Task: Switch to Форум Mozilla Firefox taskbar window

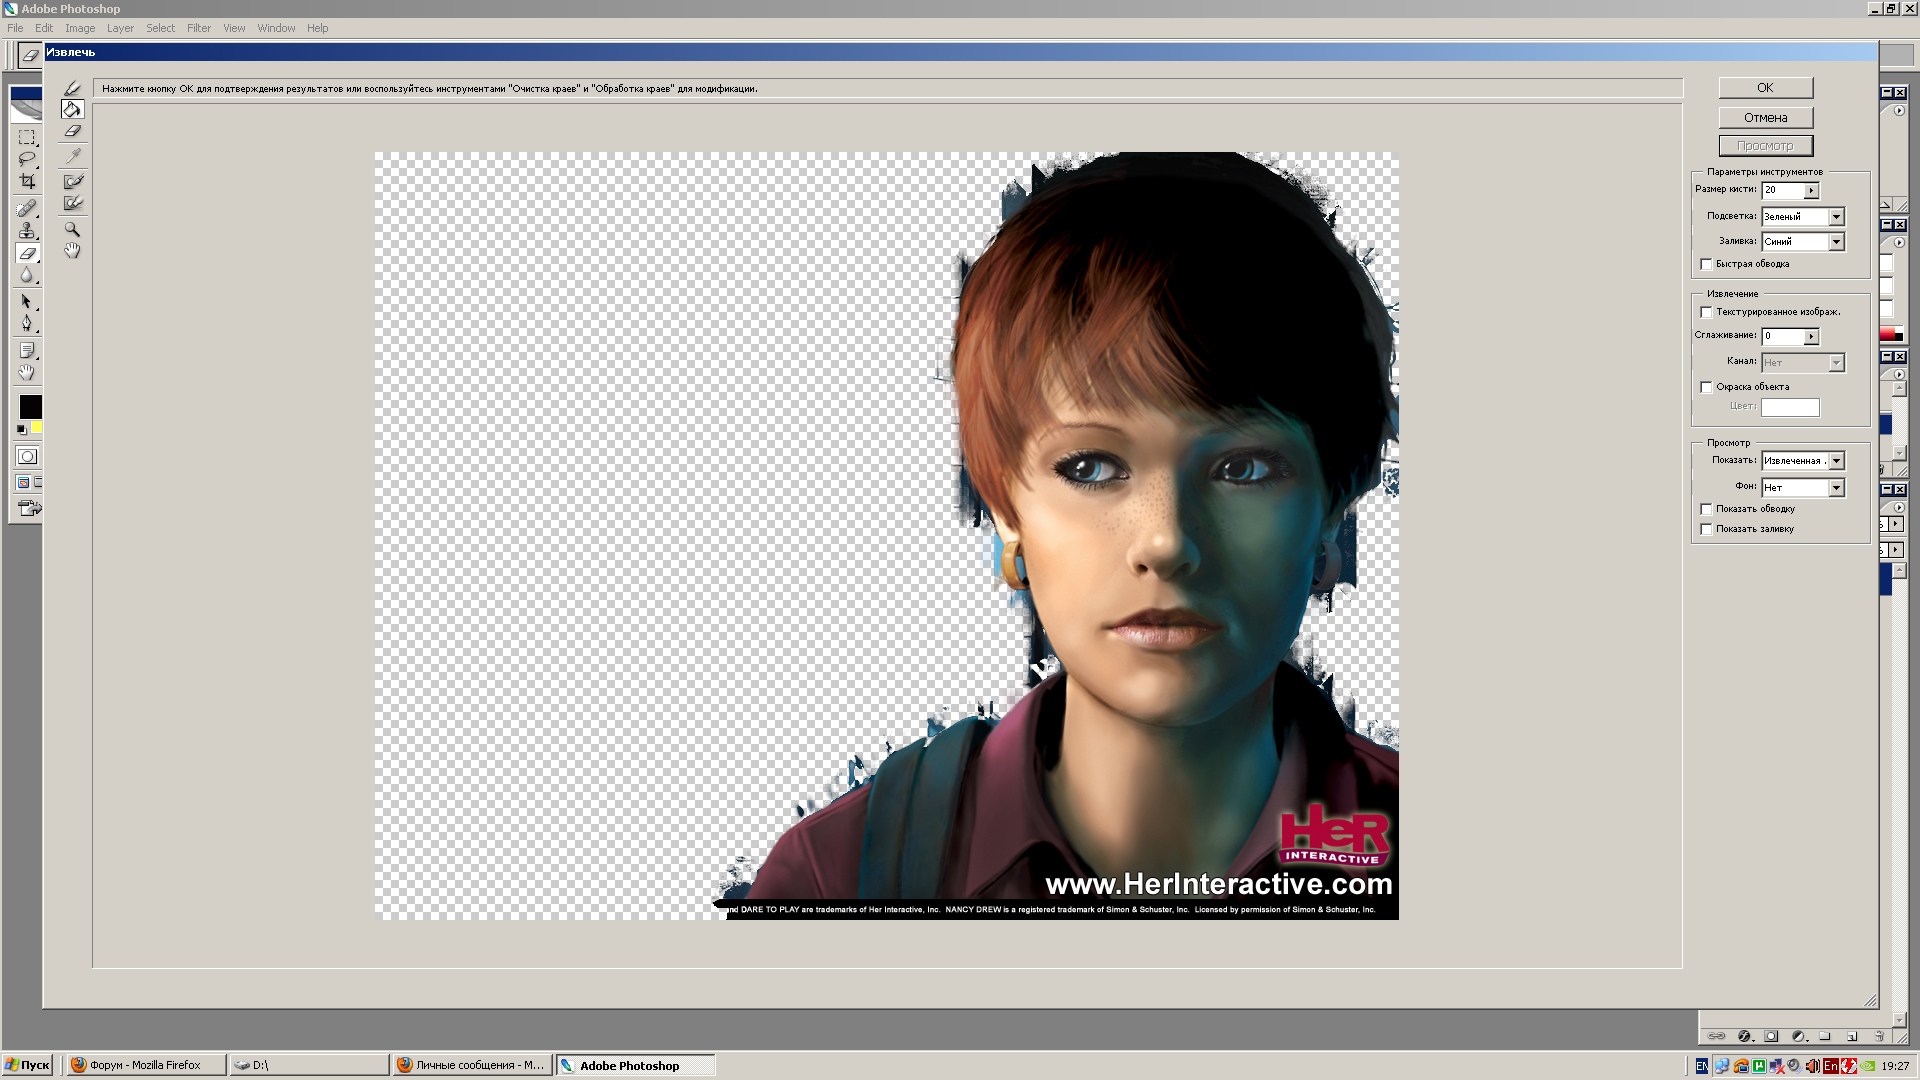Action: tap(144, 1065)
